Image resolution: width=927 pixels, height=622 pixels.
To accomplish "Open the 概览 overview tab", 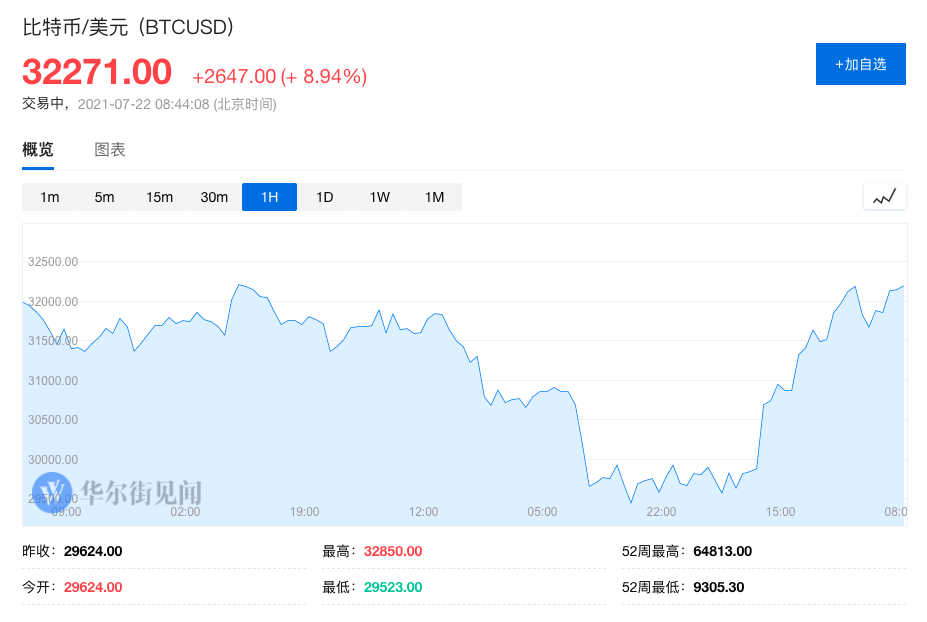I will pyautogui.click(x=37, y=149).
